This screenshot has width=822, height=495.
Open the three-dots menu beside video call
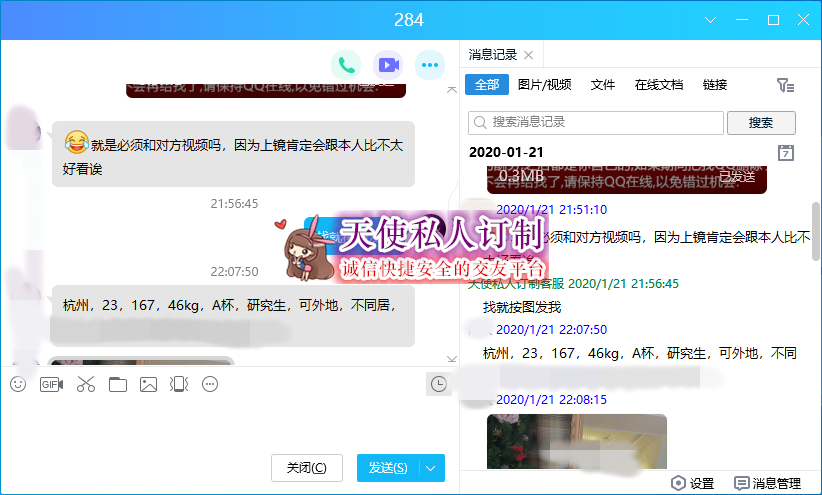[430, 66]
